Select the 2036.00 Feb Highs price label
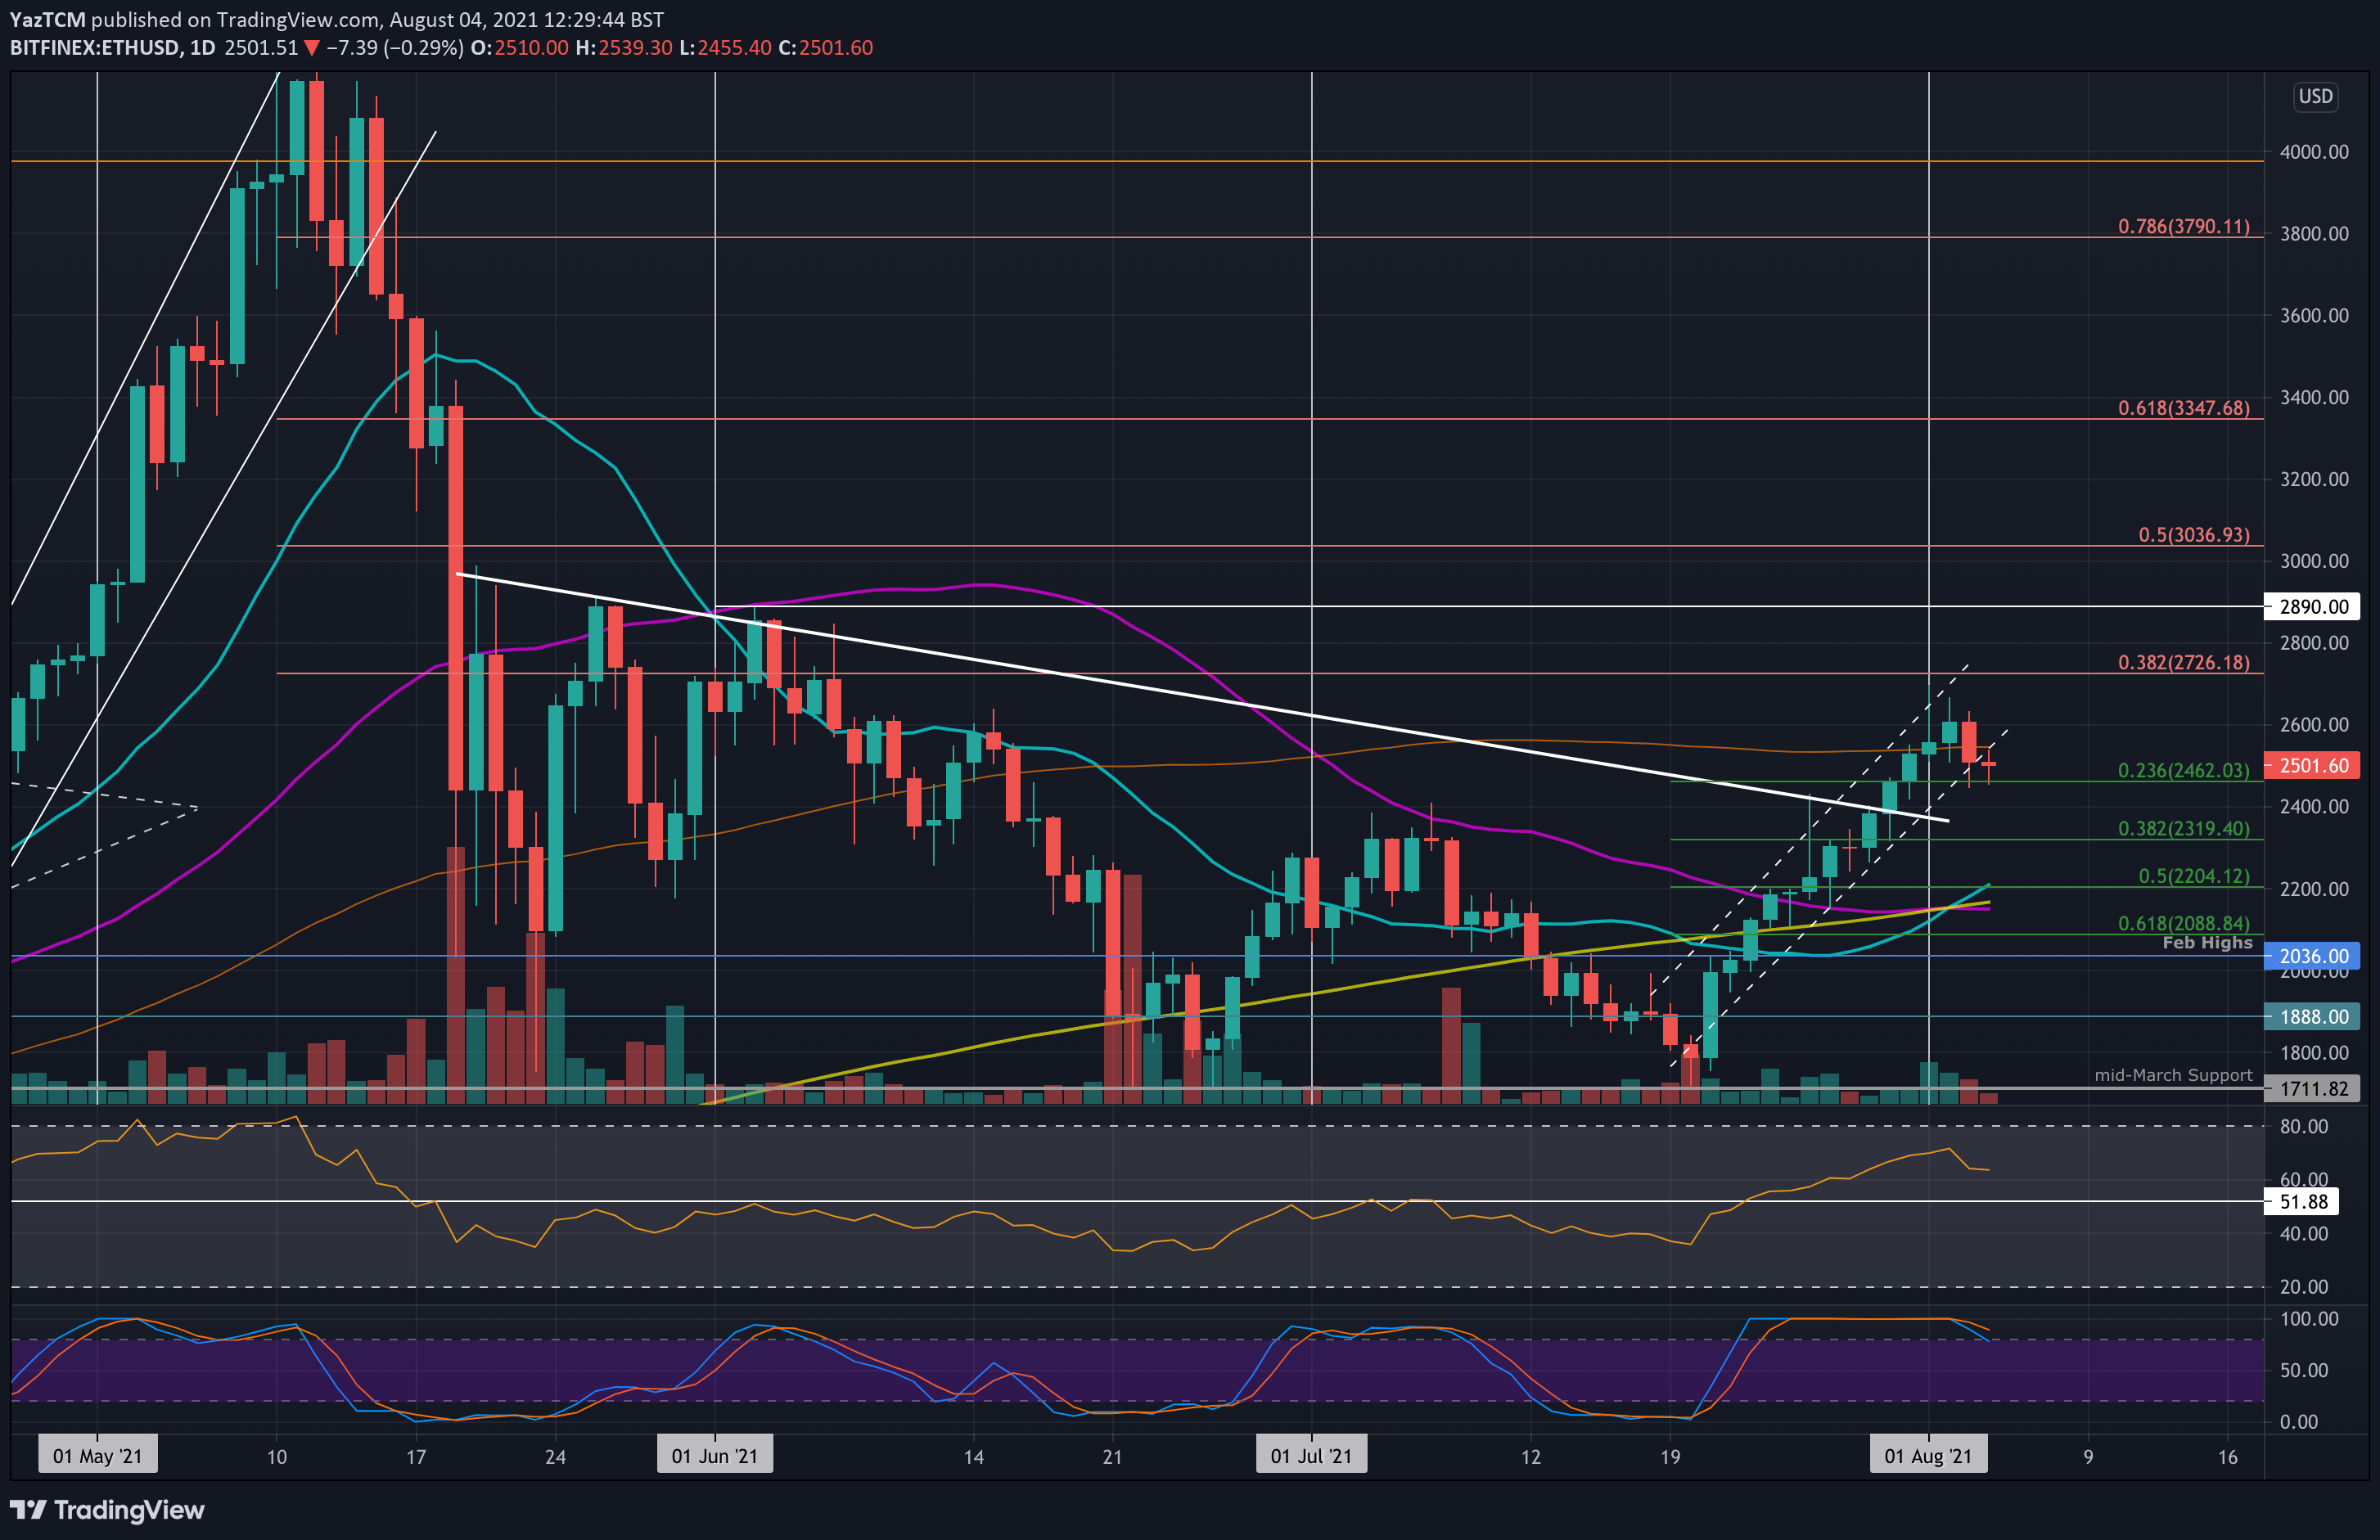Viewport: 2380px width, 1540px height. (x=2313, y=956)
